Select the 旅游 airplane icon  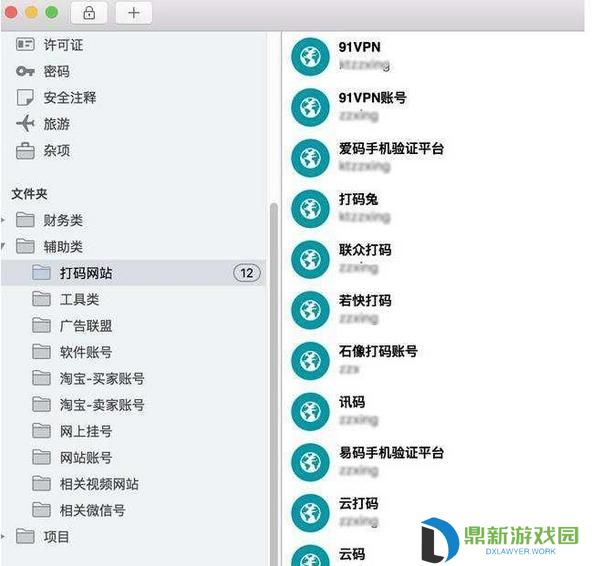25,124
